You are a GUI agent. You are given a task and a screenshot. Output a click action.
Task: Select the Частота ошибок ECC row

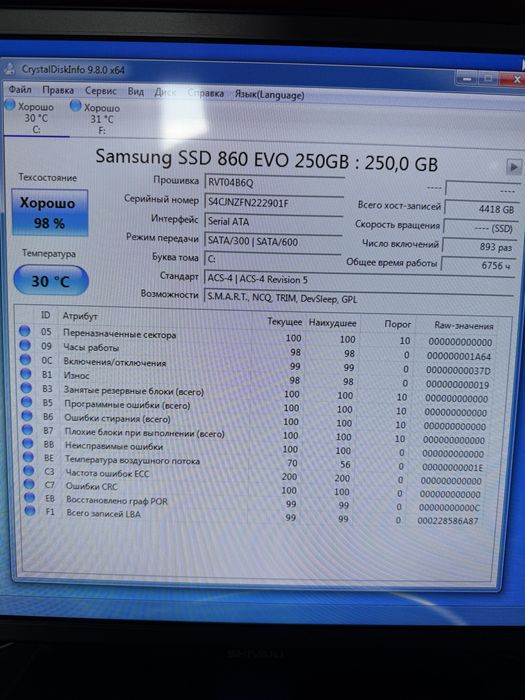257,475
